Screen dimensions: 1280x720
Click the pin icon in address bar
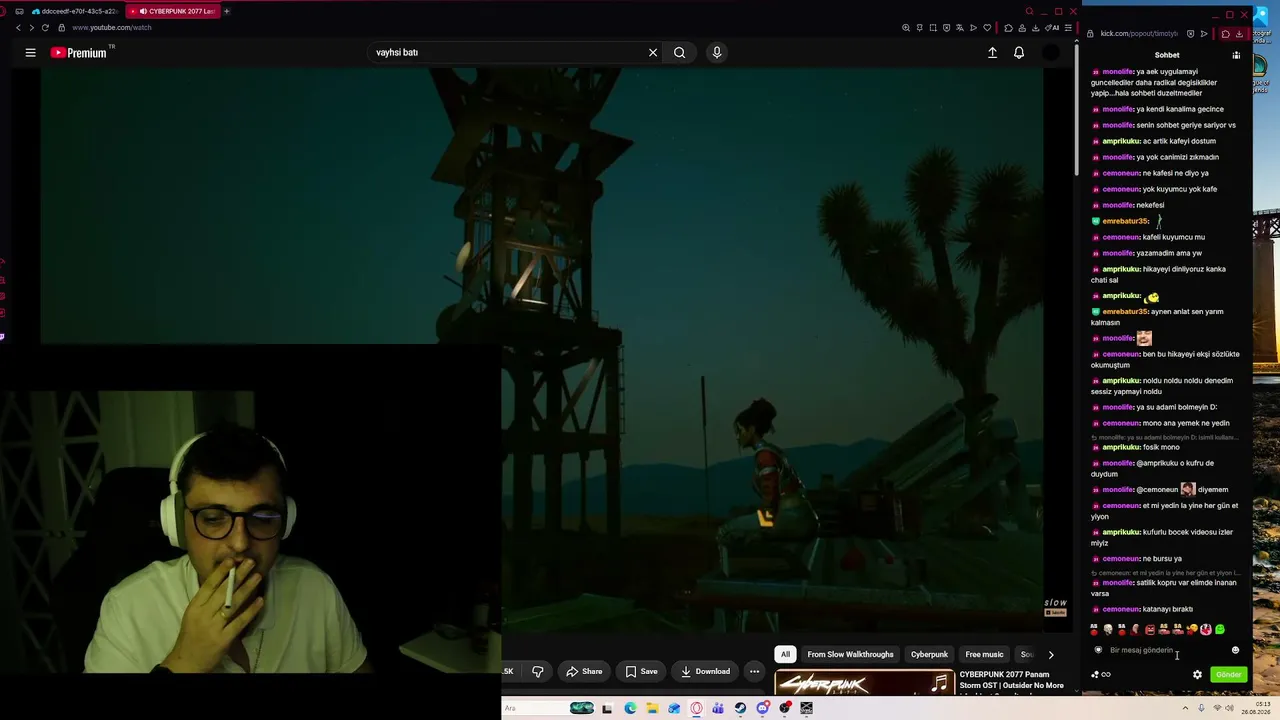tap(920, 28)
